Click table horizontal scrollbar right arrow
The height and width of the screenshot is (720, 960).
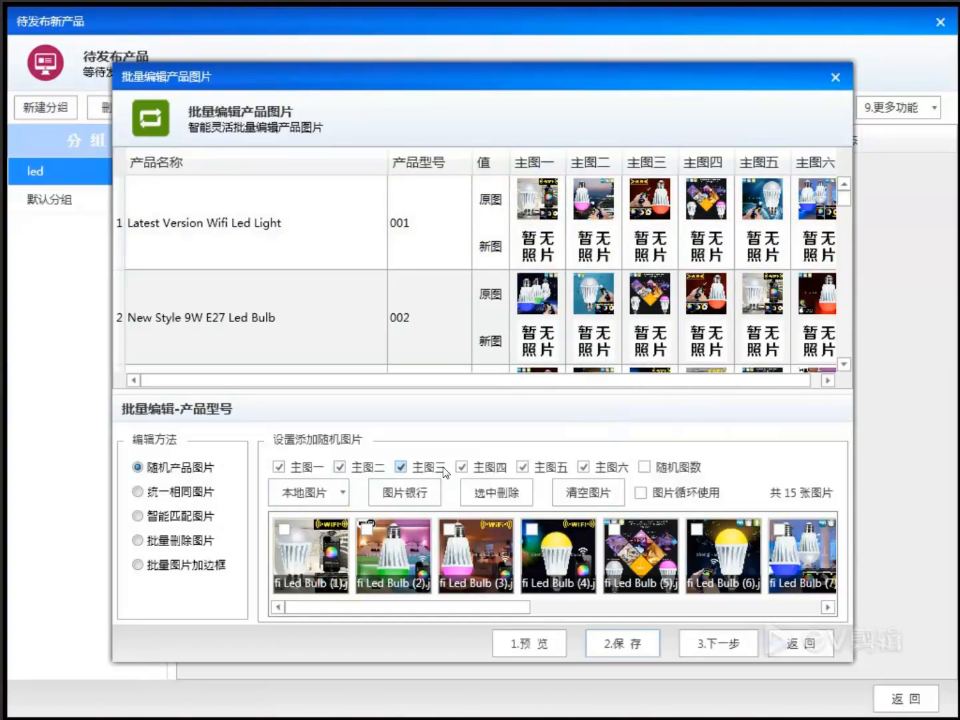(x=828, y=380)
